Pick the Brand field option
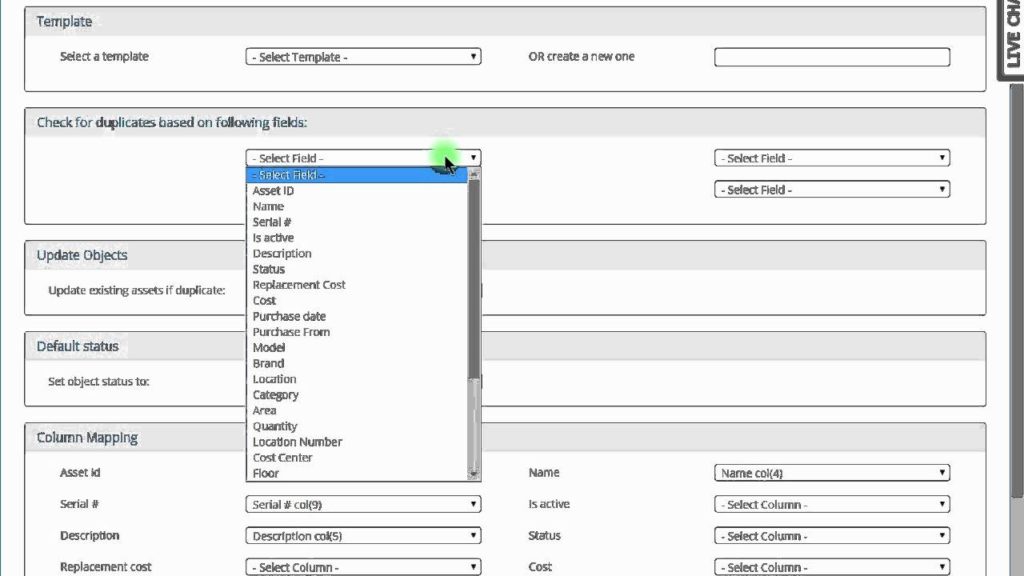 point(268,364)
